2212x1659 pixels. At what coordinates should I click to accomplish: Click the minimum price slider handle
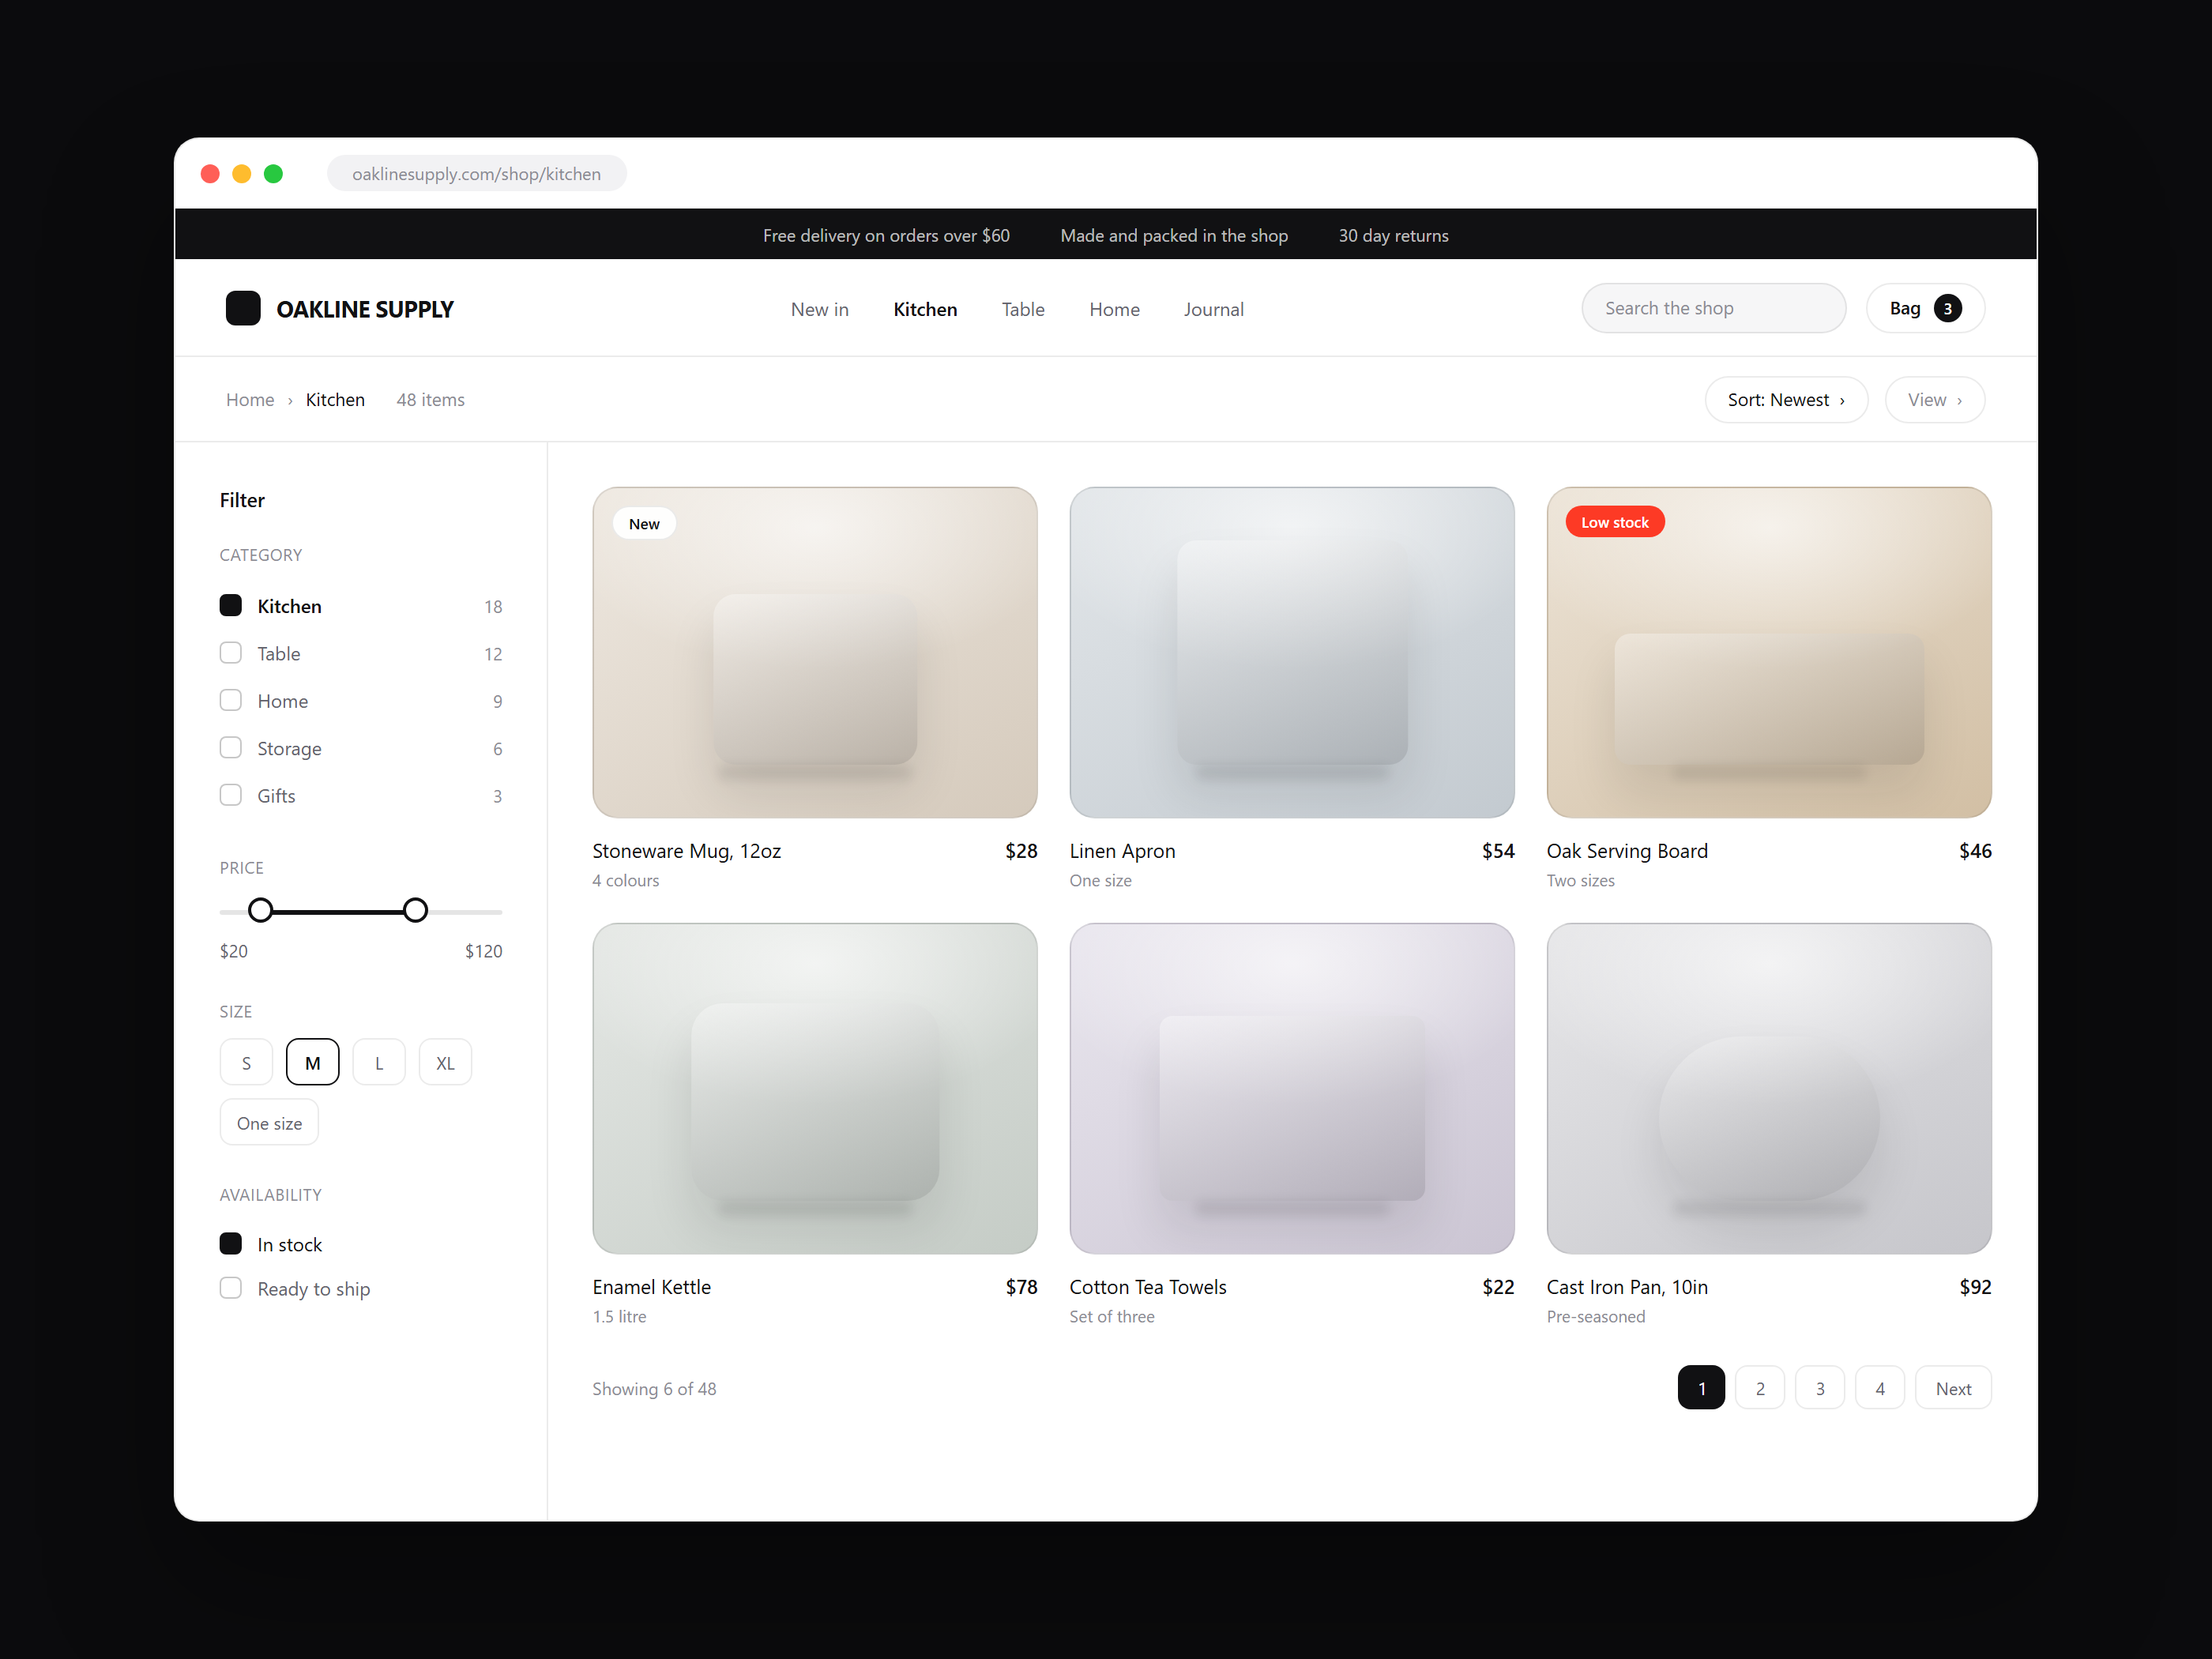[x=260, y=910]
